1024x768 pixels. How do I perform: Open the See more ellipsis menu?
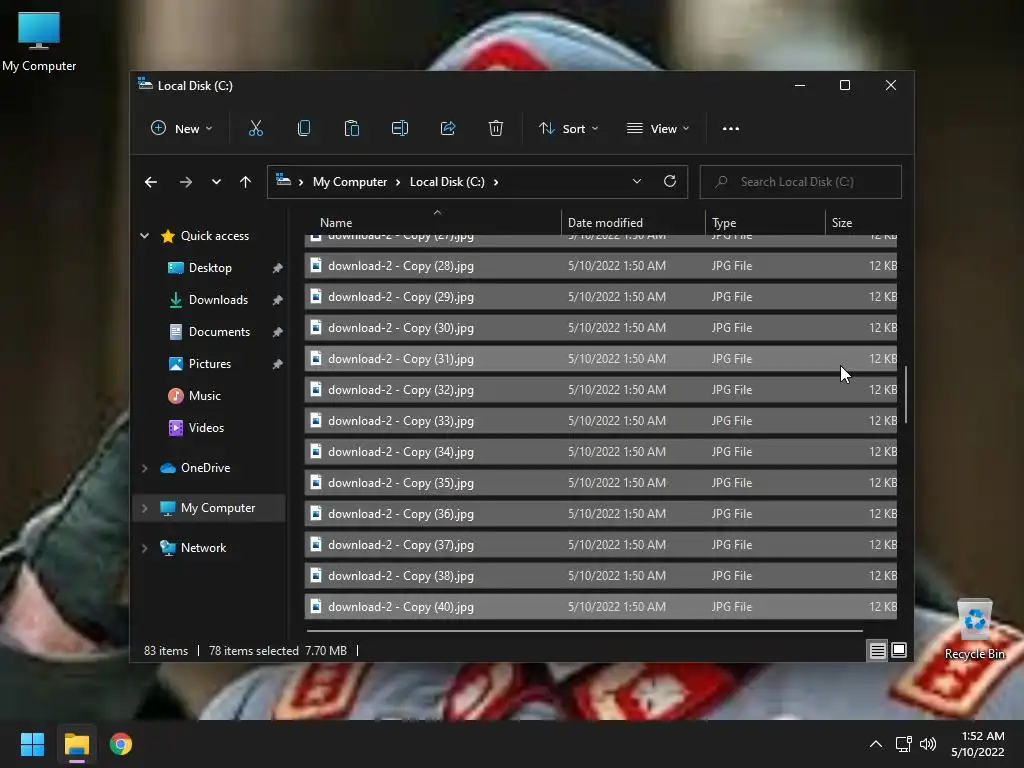coord(731,129)
